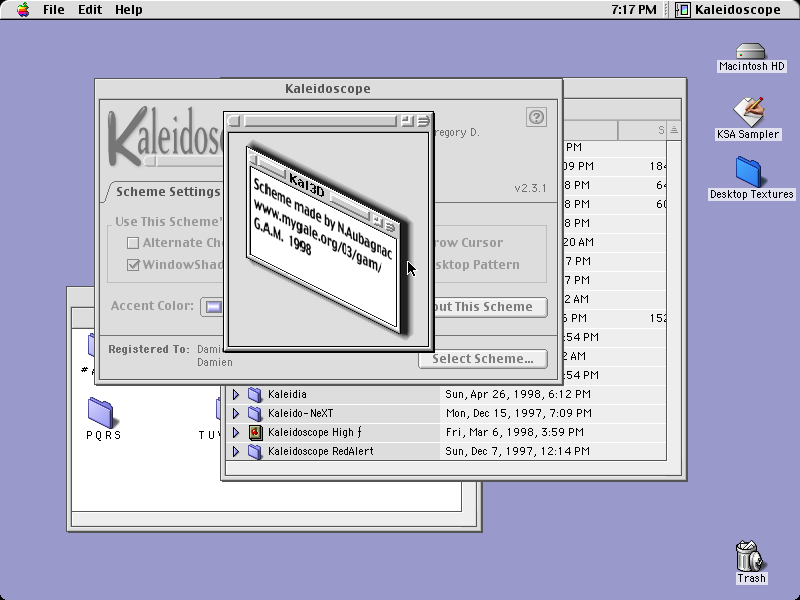
Task: Open the Macintosh HD drive icon
Action: coord(751,52)
